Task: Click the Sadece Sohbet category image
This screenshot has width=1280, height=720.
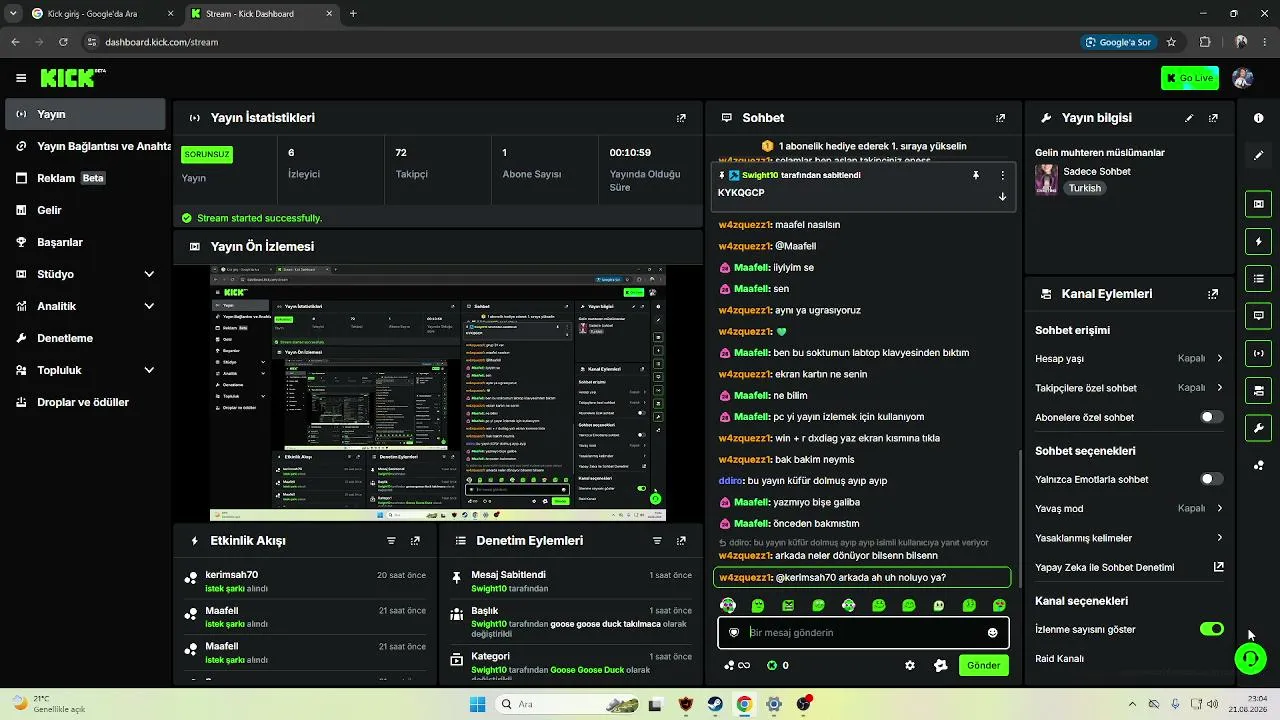Action: [x=1046, y=179]
